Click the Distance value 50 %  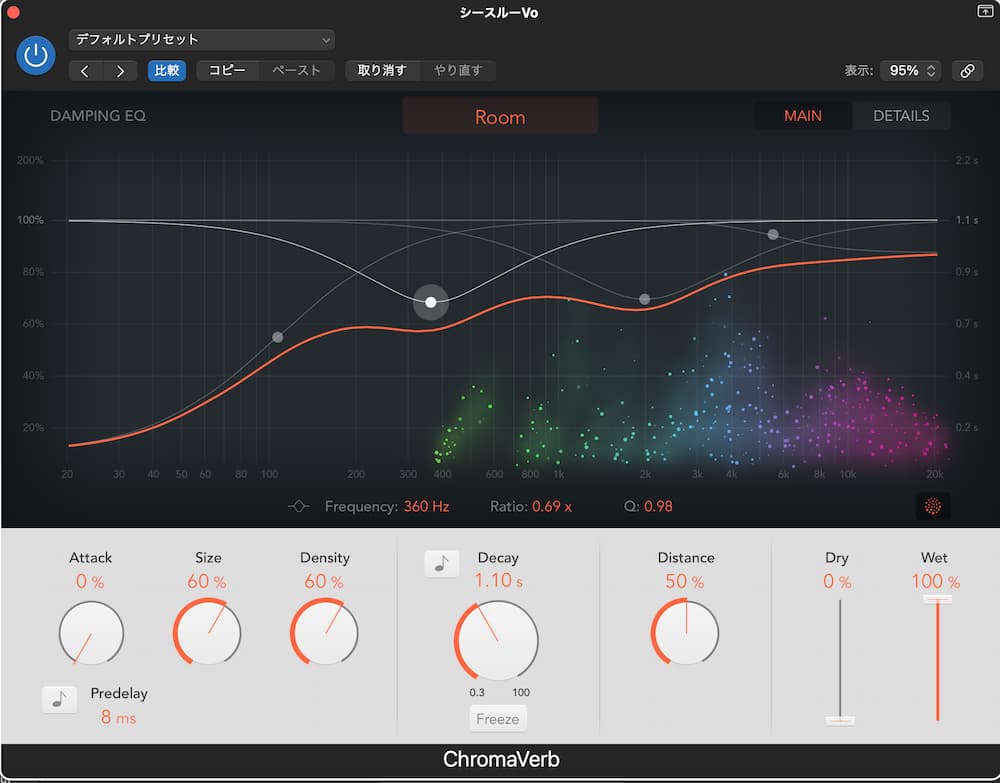[x=685, y=582]
